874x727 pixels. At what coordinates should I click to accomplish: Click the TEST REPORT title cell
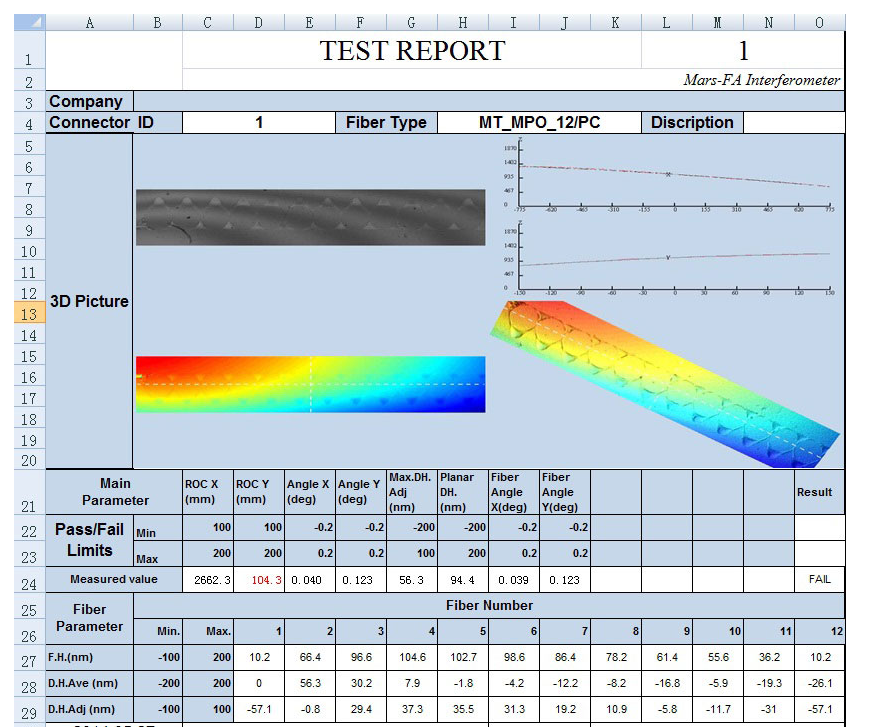coord(412,50)
